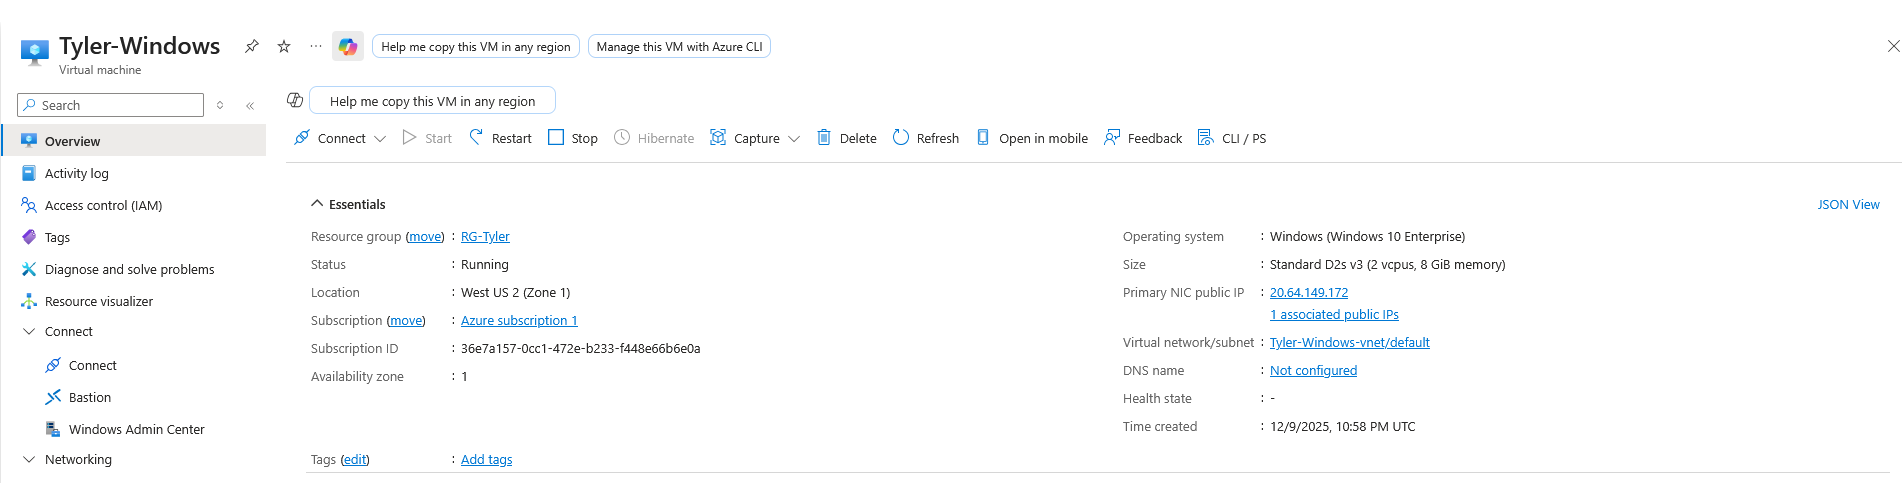Image resolution: width=1902 pixels, height=483 pixels.
Task: Close the VM blade with X
Action: 1893,46
